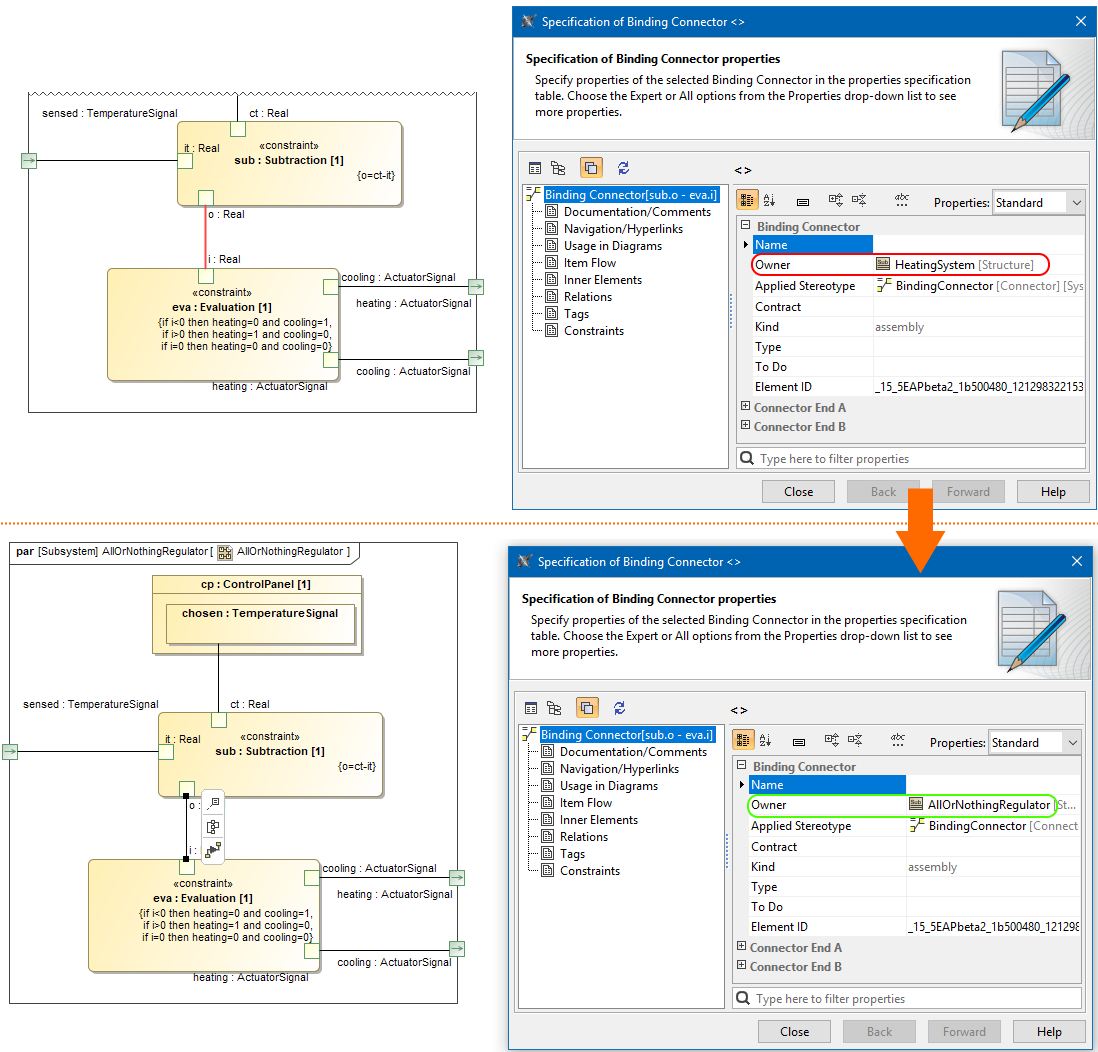
Task: Select the red binding connector in upper diagram
Action: tap(205, 237)
